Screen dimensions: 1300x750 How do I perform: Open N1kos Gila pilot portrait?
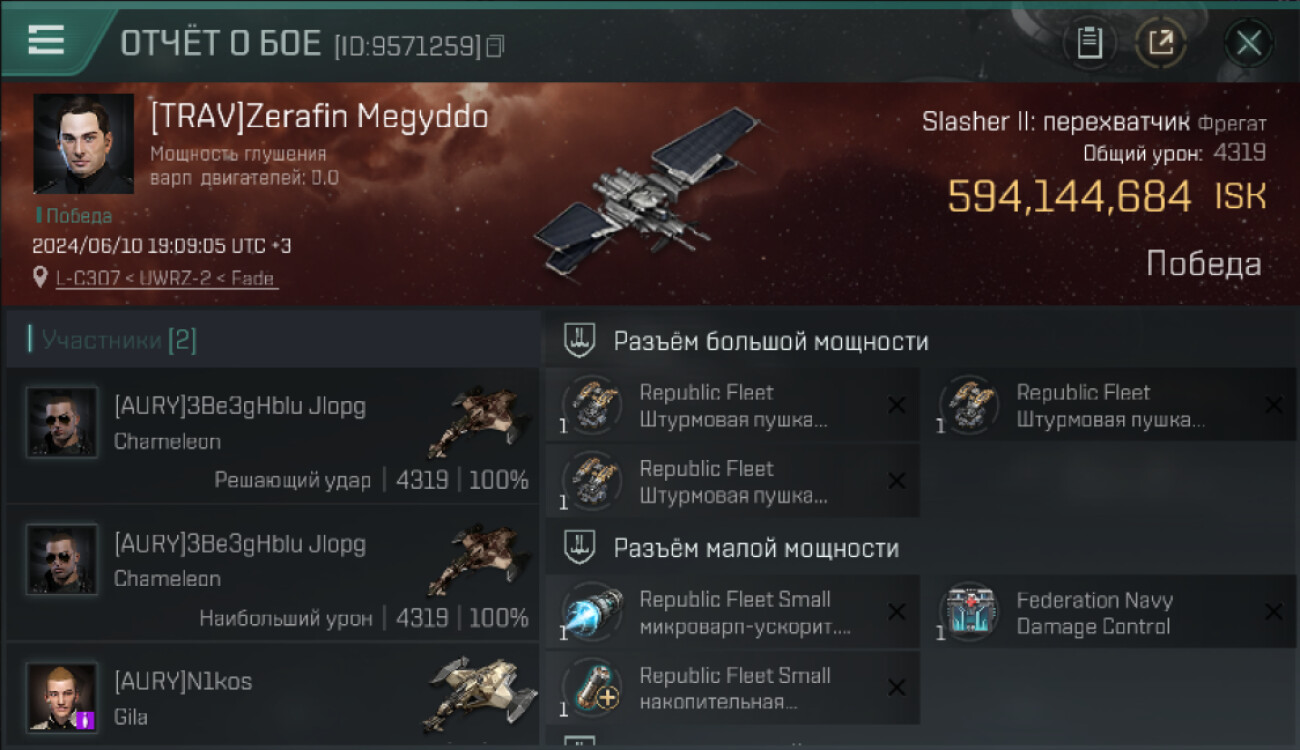[62, 697]
